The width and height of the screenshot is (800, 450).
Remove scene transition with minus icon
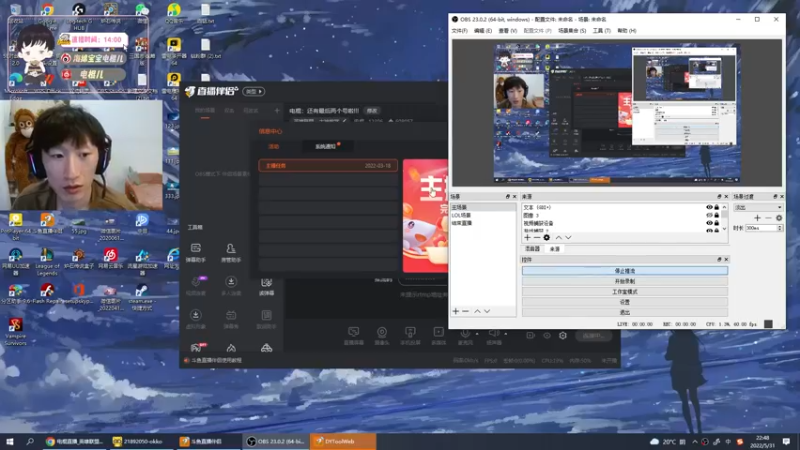768,218
